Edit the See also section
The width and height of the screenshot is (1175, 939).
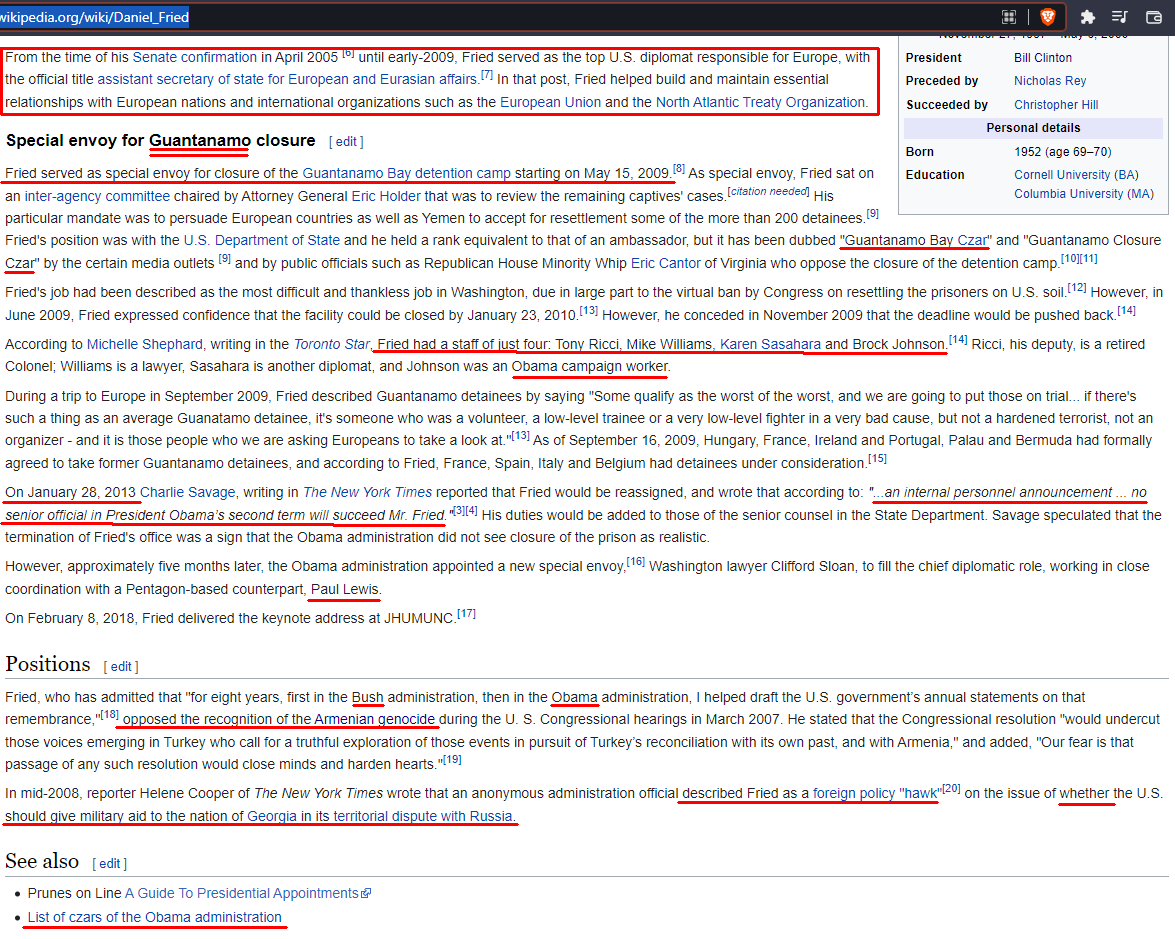(109, 864)
